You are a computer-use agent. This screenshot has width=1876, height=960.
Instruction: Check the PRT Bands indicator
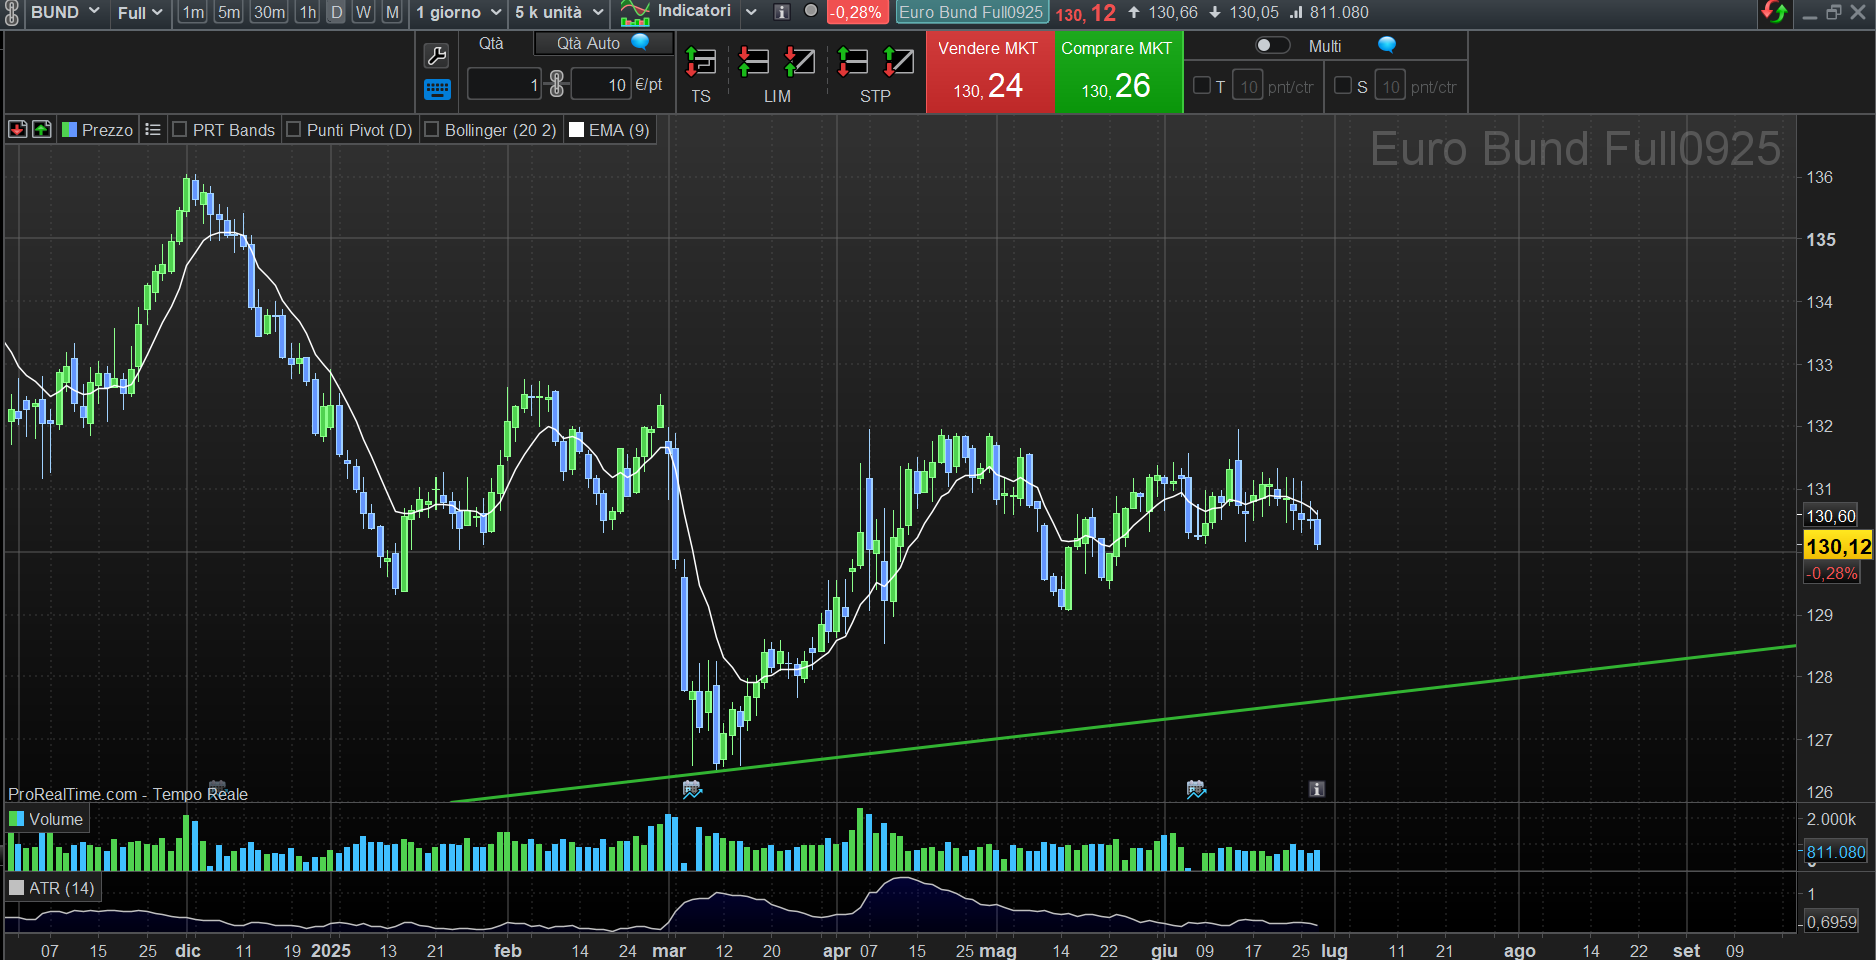coord(180,129)
